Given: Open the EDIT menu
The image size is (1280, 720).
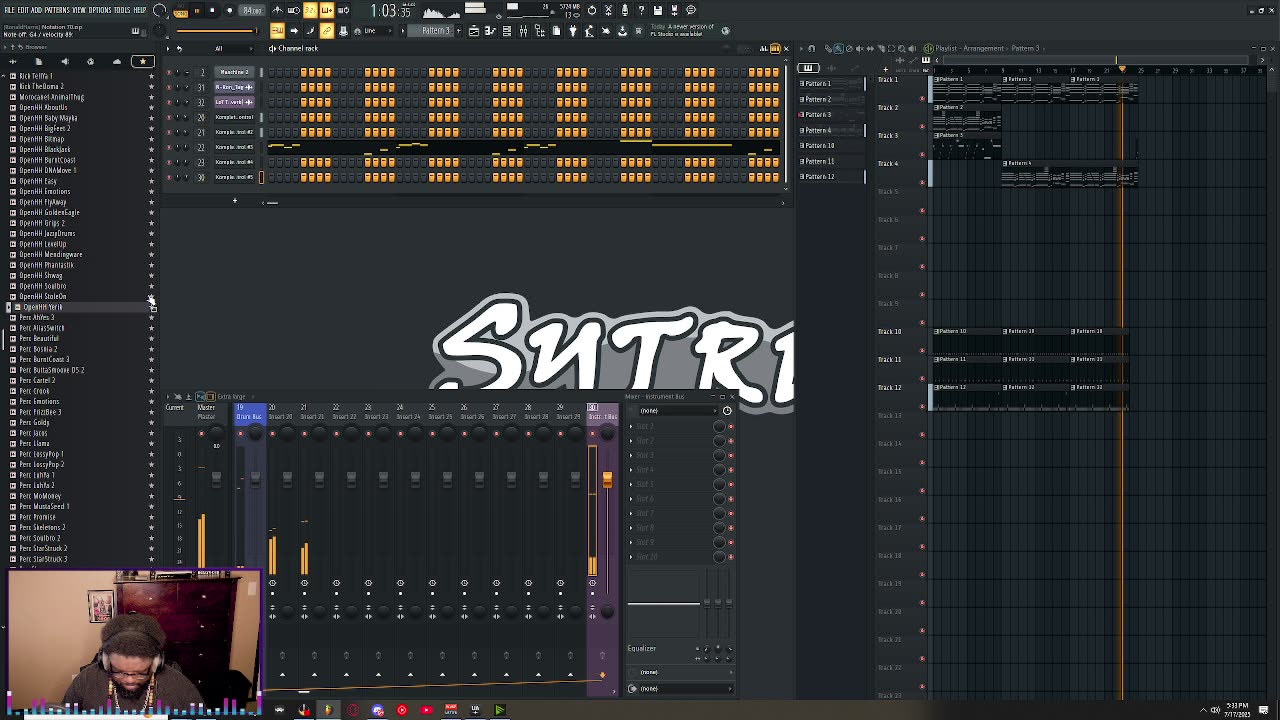Looking at the screenshot, I should tap(23, 10).
